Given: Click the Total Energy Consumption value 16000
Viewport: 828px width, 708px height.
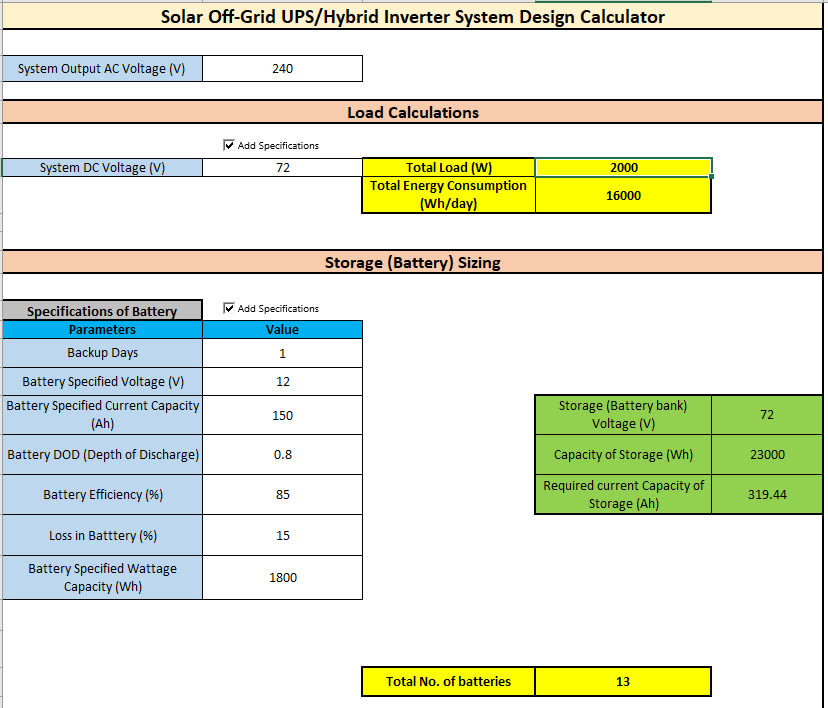Looking at the screenshot, I should [x=623, y=196].
